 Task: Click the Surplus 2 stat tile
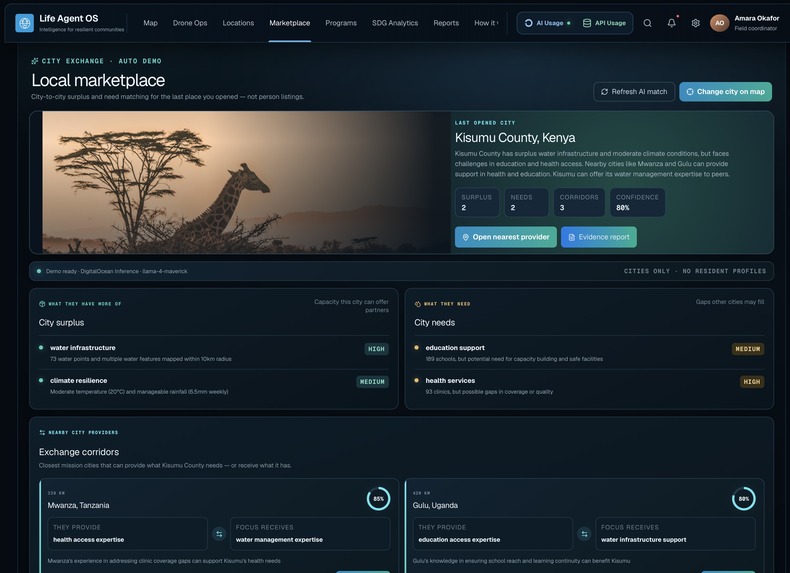pos(477,203)
